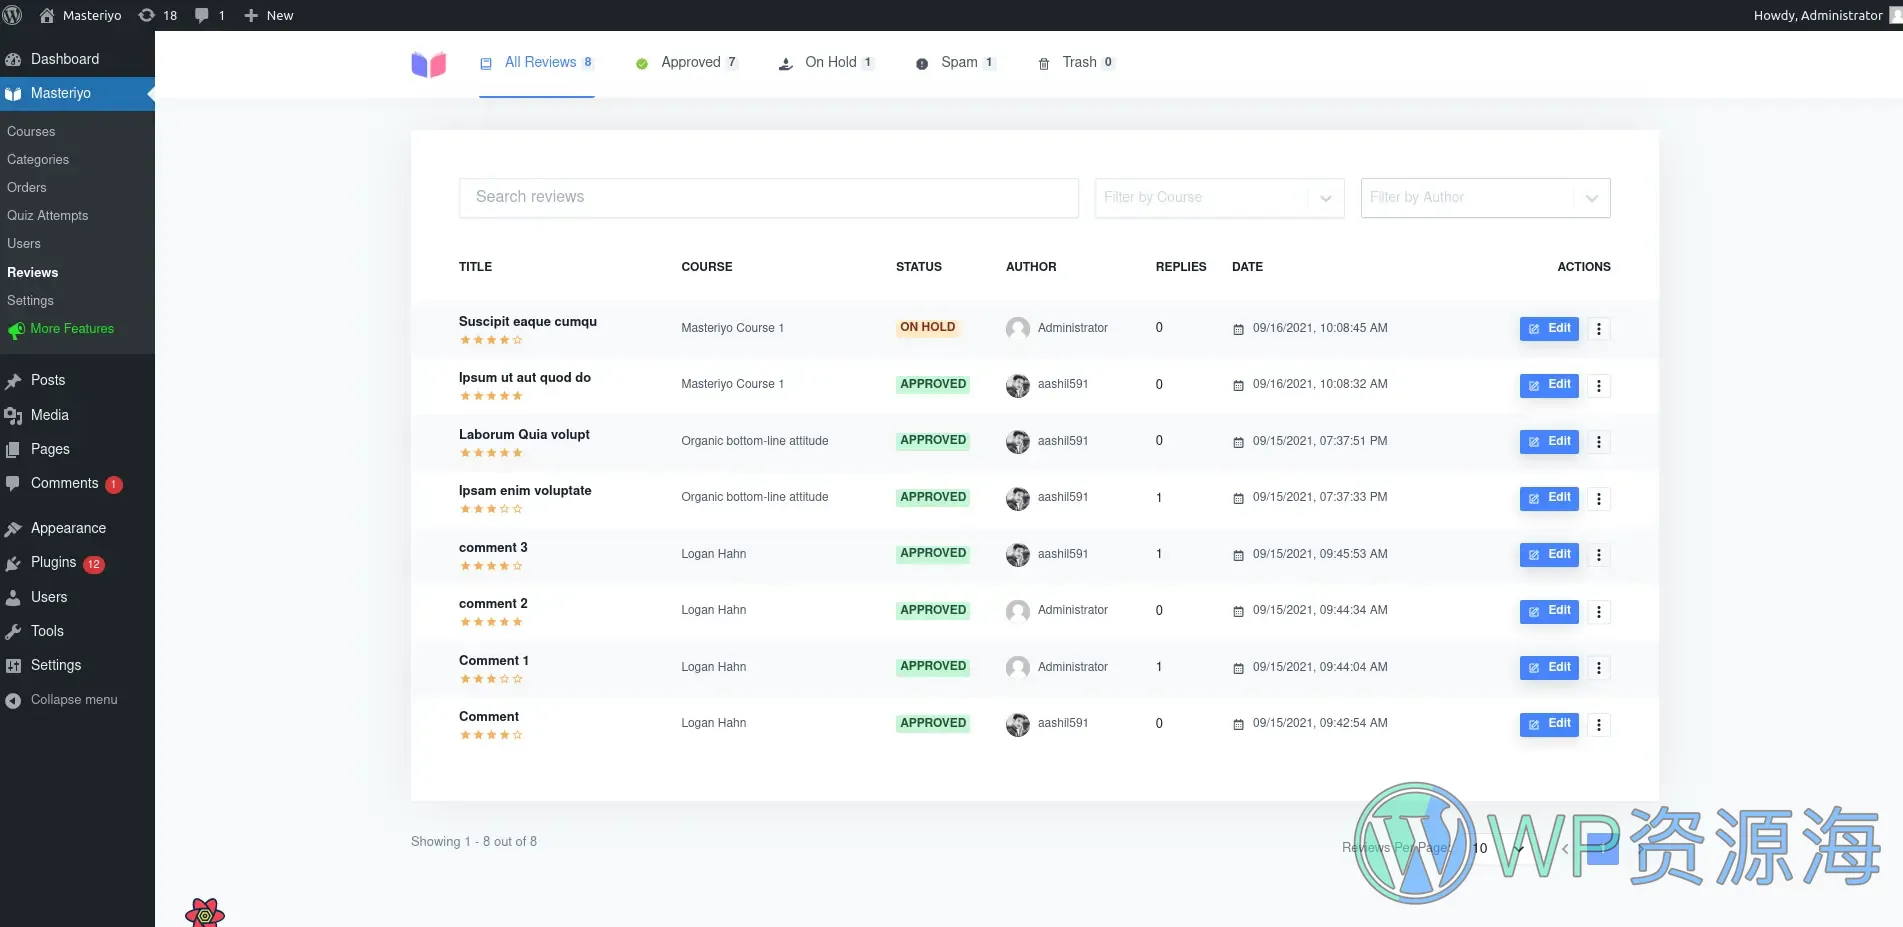Click Edit for the comment 2 review

point(1548,611)
